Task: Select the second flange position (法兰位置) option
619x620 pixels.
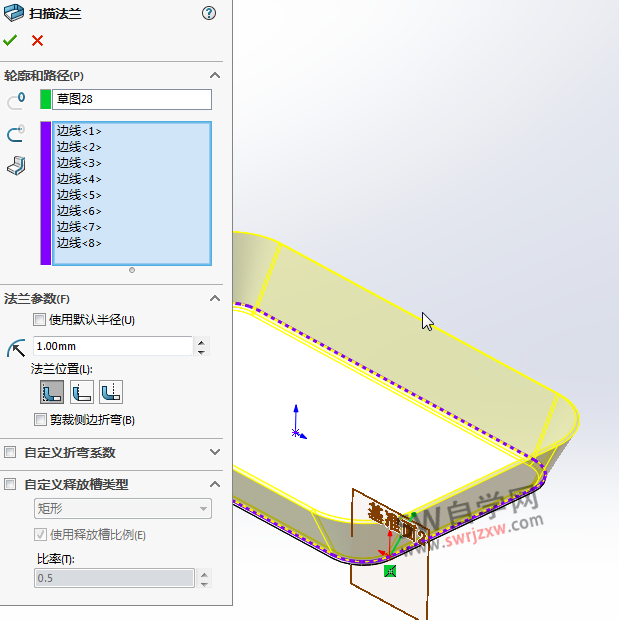Action: coord(81,392)
